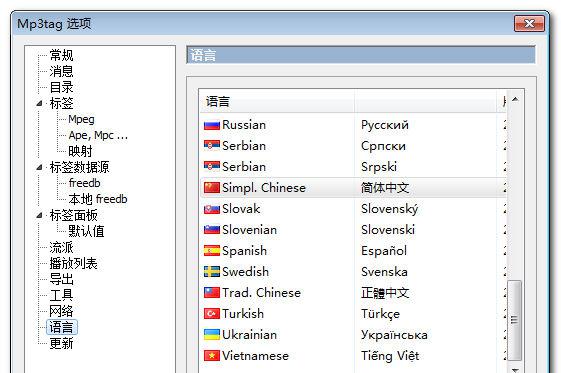Open the 工具 settings page

pos(61,295)
